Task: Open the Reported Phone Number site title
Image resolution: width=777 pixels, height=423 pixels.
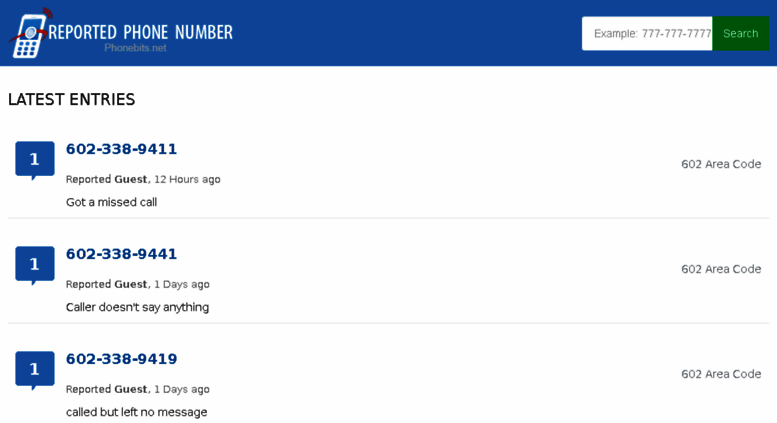Action: (x=140, y=33)
